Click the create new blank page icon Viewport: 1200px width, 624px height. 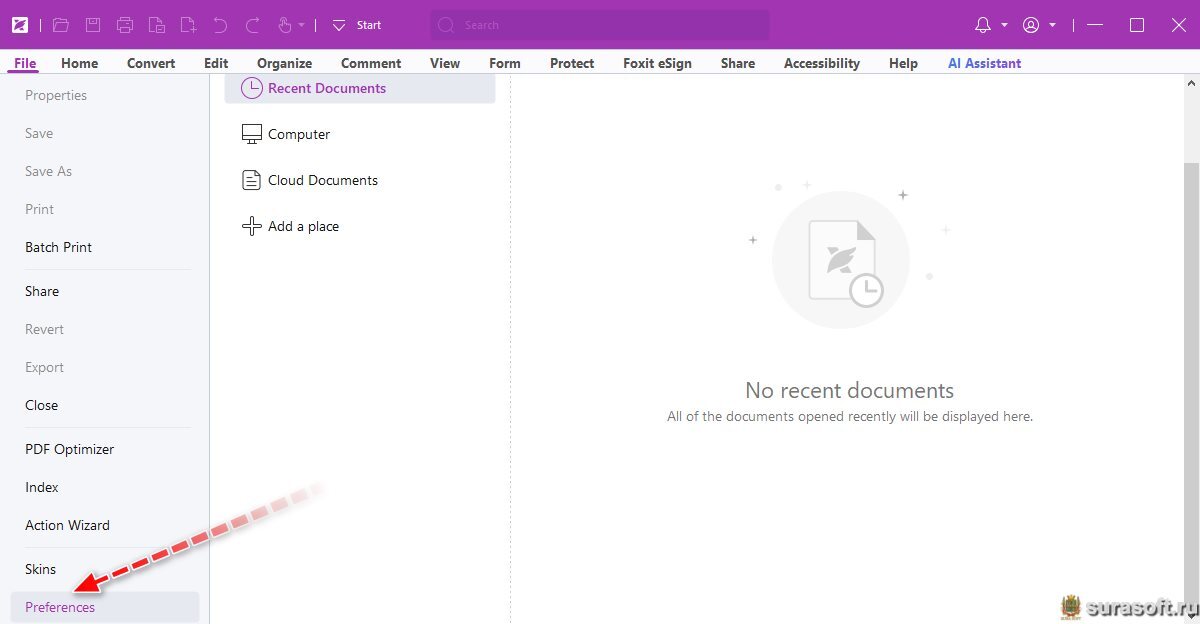click(x=188, y=25)
